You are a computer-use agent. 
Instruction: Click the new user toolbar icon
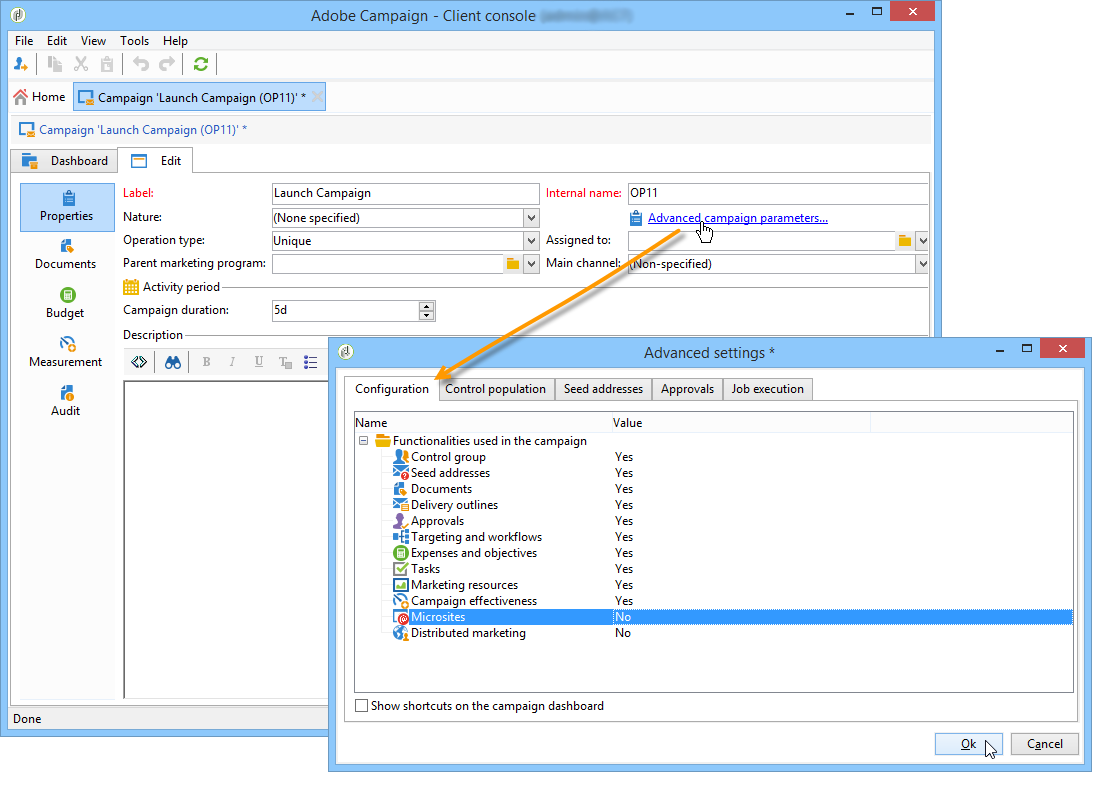coord(21,65)
